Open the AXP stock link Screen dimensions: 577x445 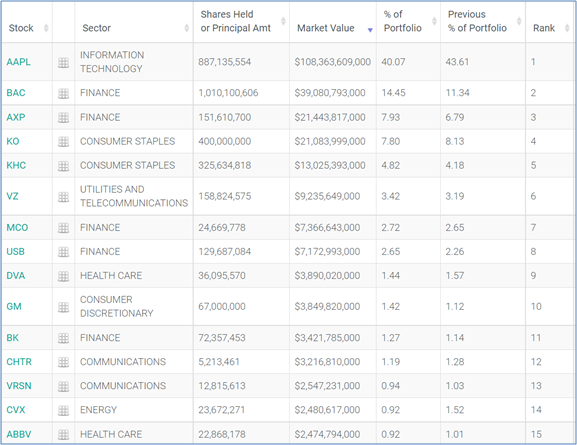(x=16, y=117)
